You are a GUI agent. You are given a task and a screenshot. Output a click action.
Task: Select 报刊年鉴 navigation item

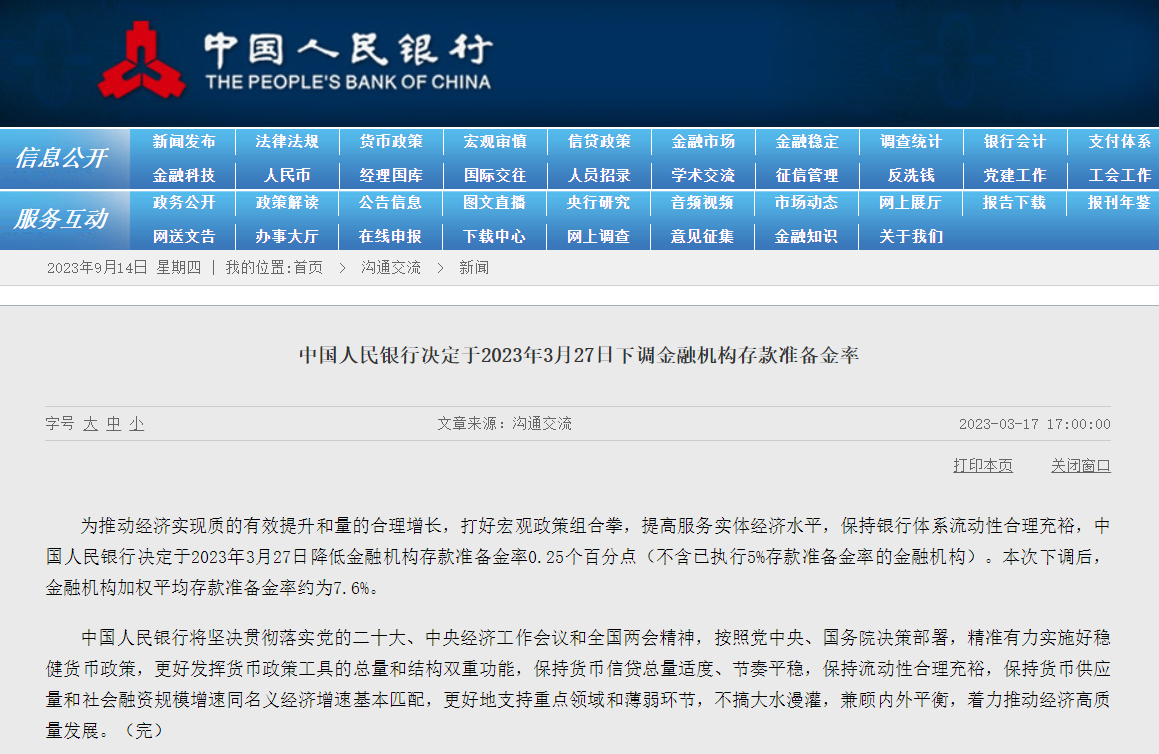tap(1119, 203)
